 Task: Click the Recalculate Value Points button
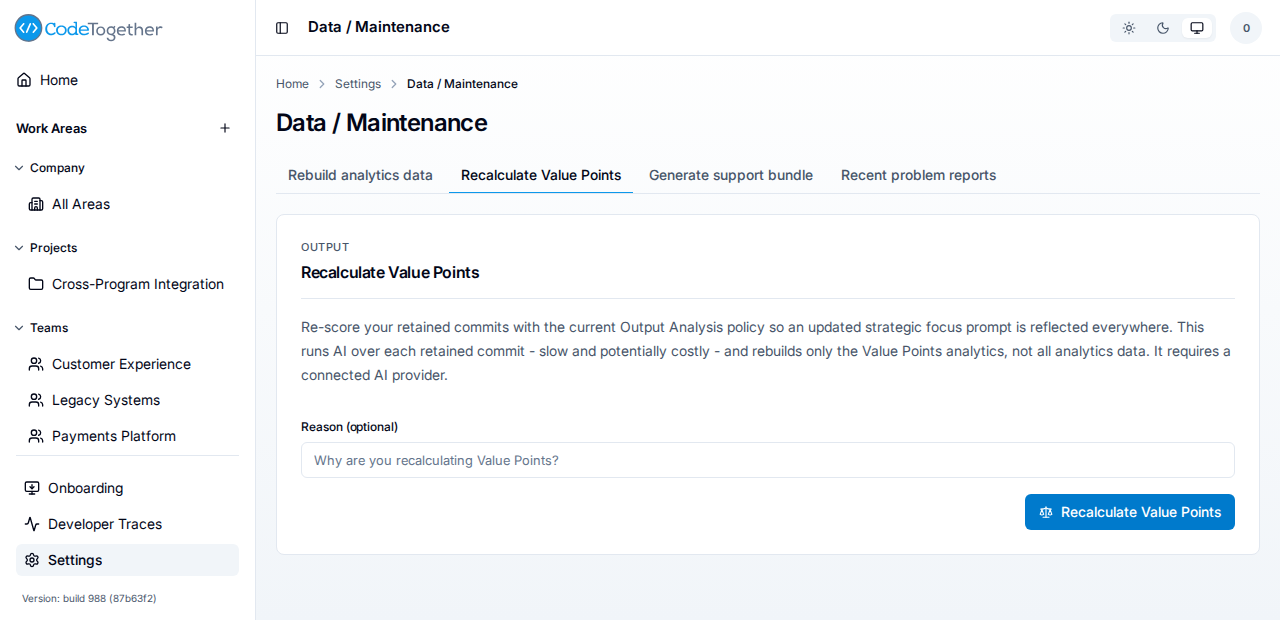(1130, 512)
